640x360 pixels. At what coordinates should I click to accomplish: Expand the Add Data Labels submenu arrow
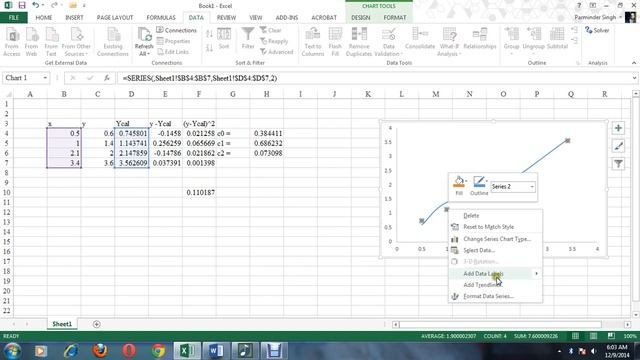pyautogui.click(x=536, y=273)
